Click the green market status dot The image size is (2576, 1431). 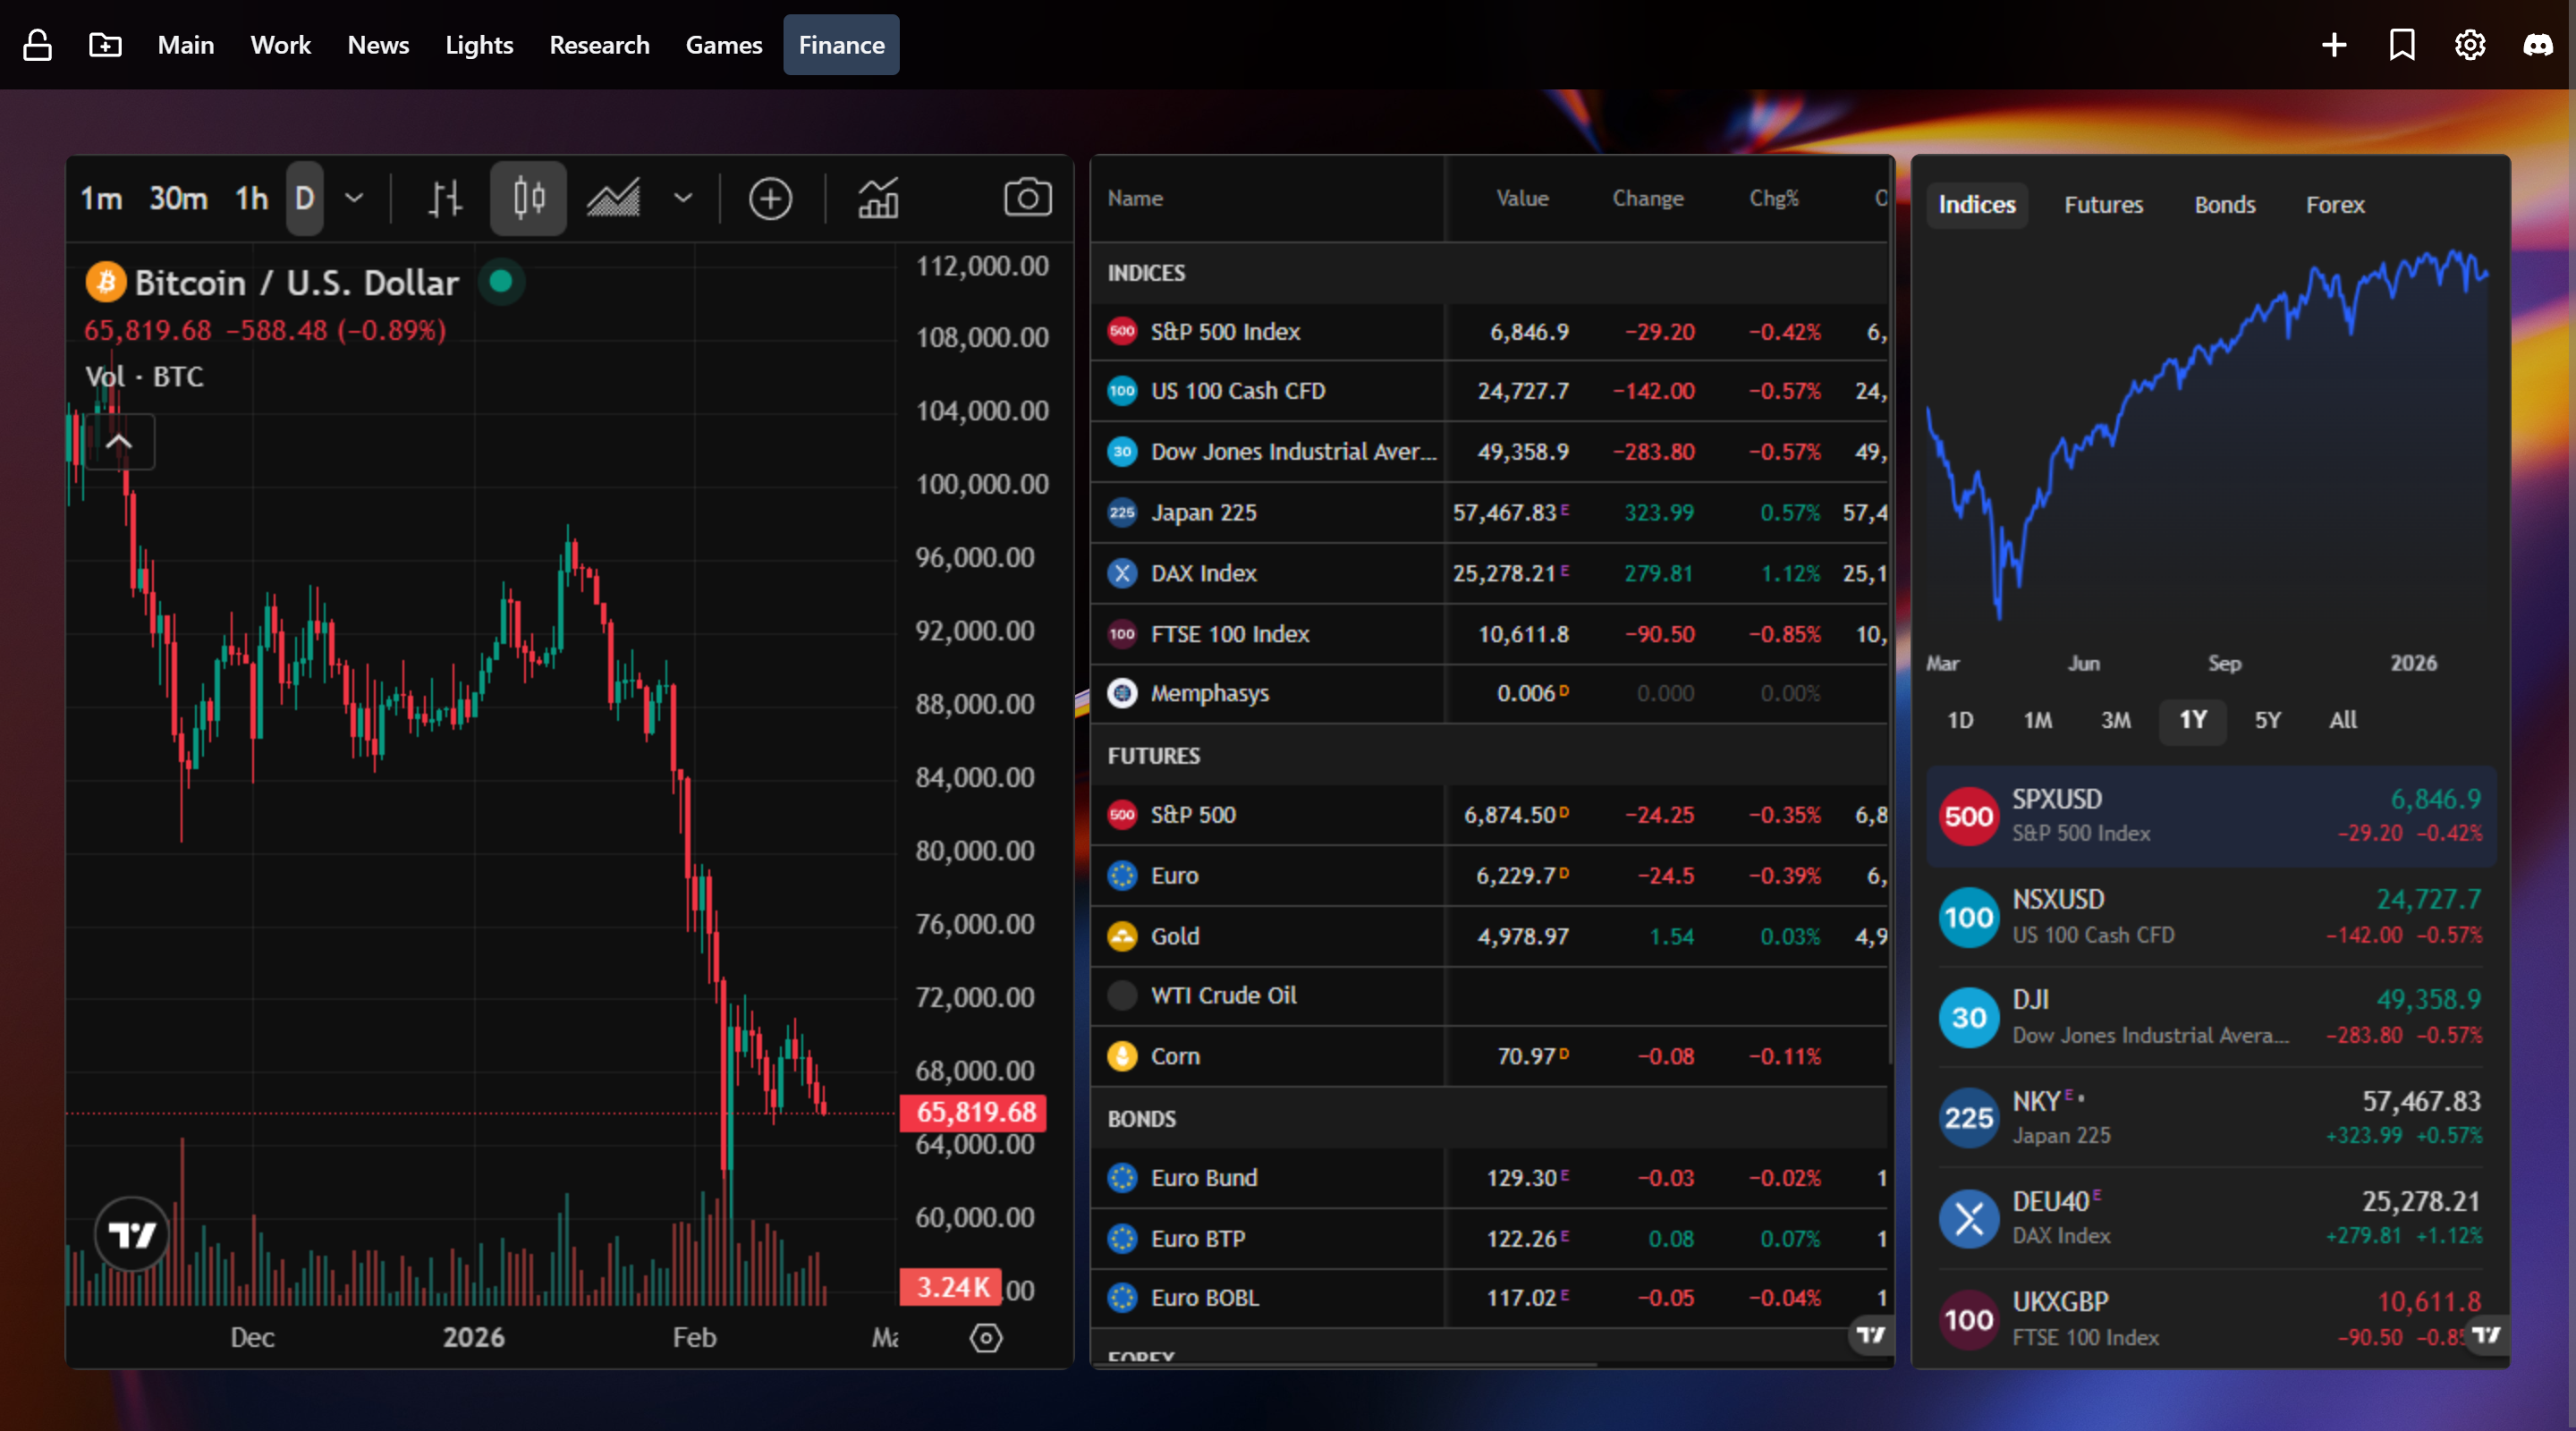[501, 282]
